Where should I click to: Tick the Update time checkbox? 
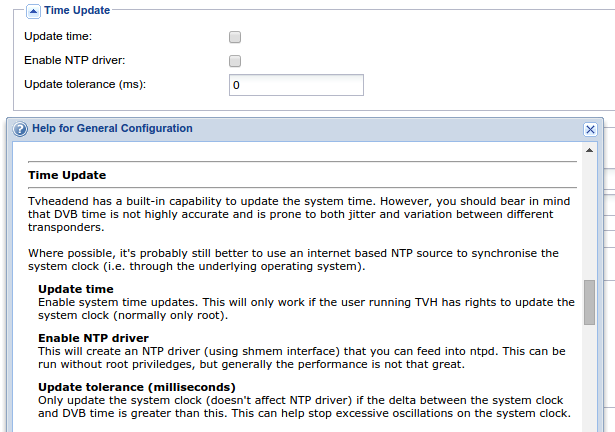point(235,37)
